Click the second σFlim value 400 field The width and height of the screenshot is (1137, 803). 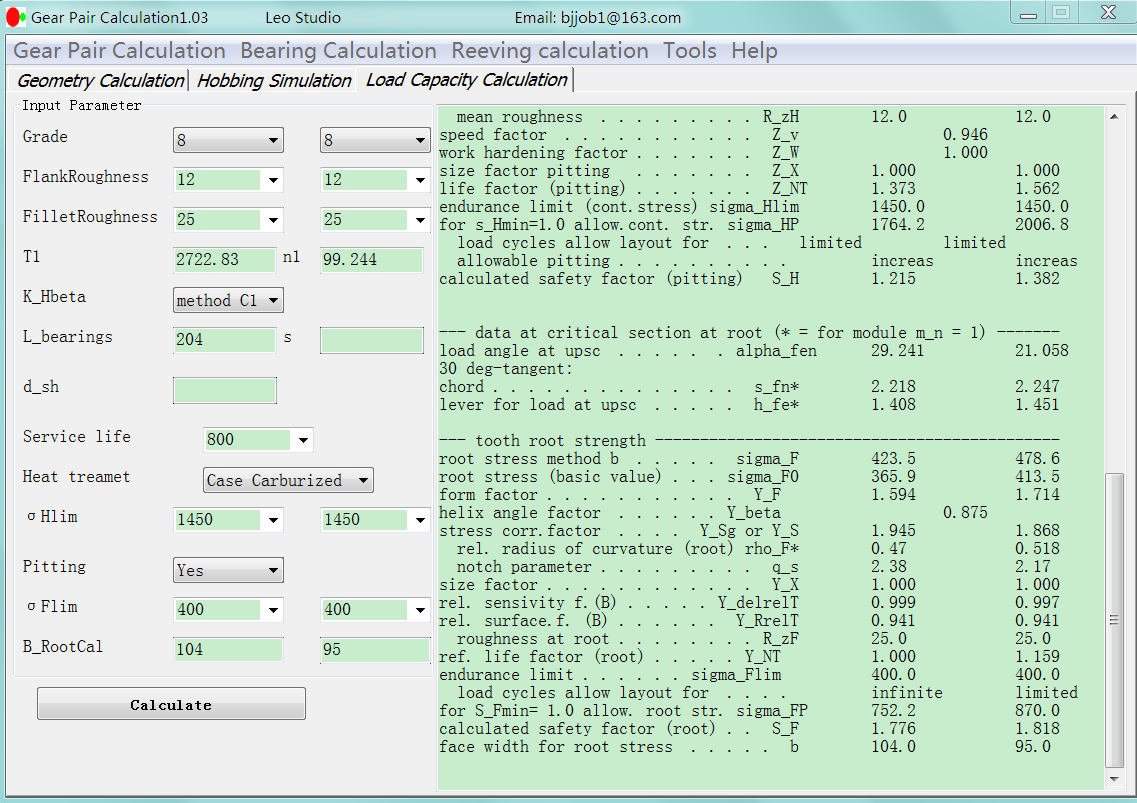point(365,610)
